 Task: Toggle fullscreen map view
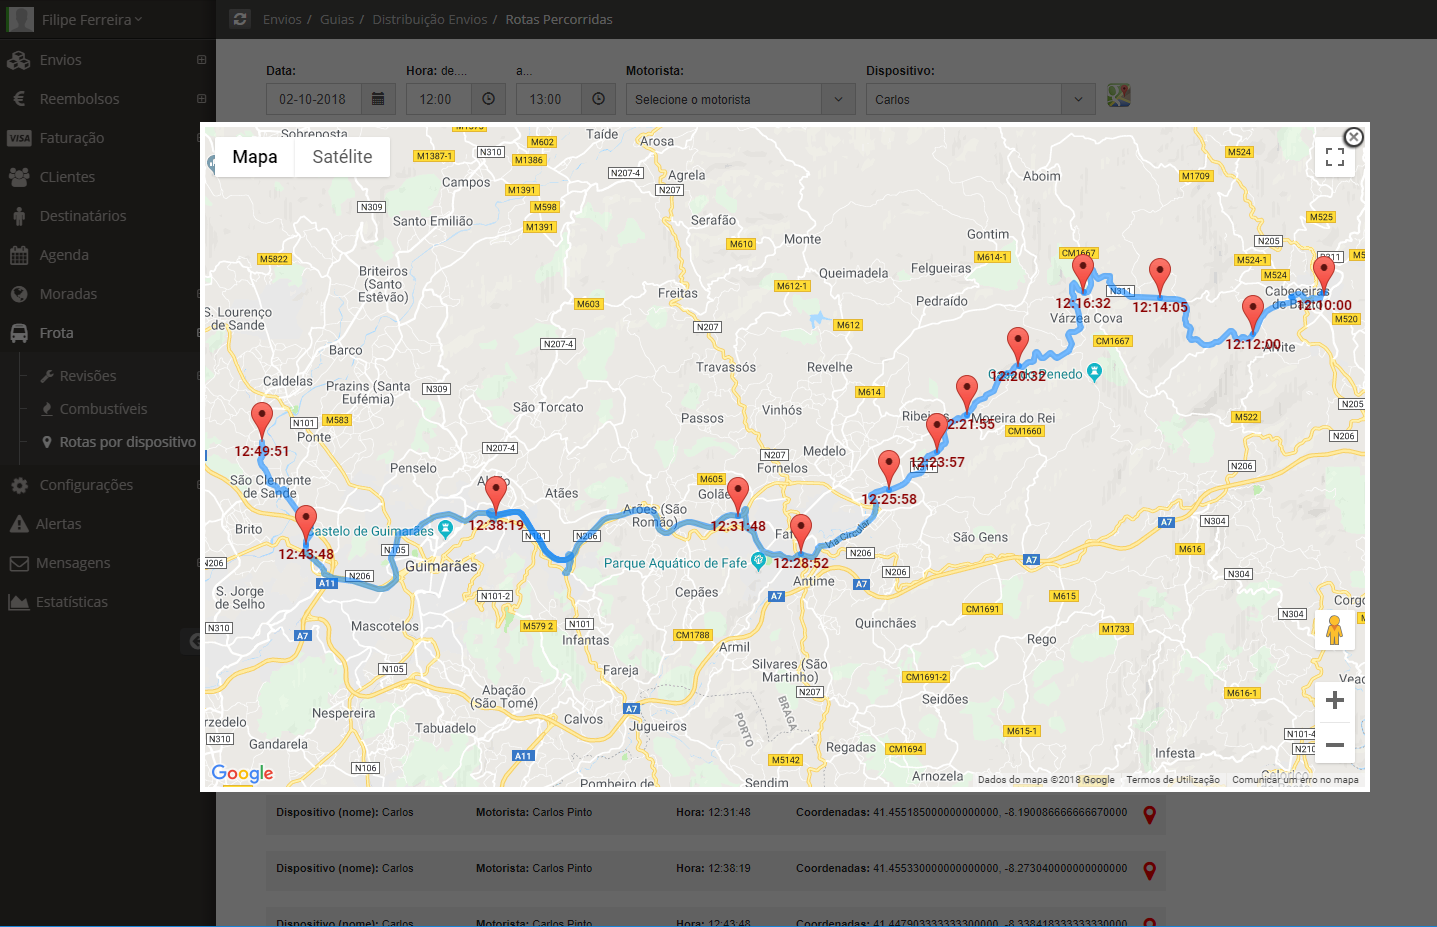click(x=1334, y=157)
